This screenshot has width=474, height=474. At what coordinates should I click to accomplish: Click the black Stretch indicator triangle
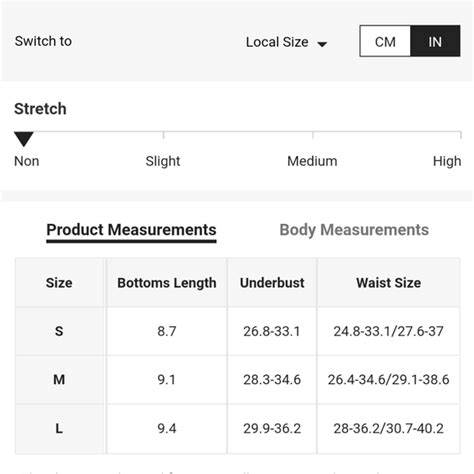click(x=24, y=138)
